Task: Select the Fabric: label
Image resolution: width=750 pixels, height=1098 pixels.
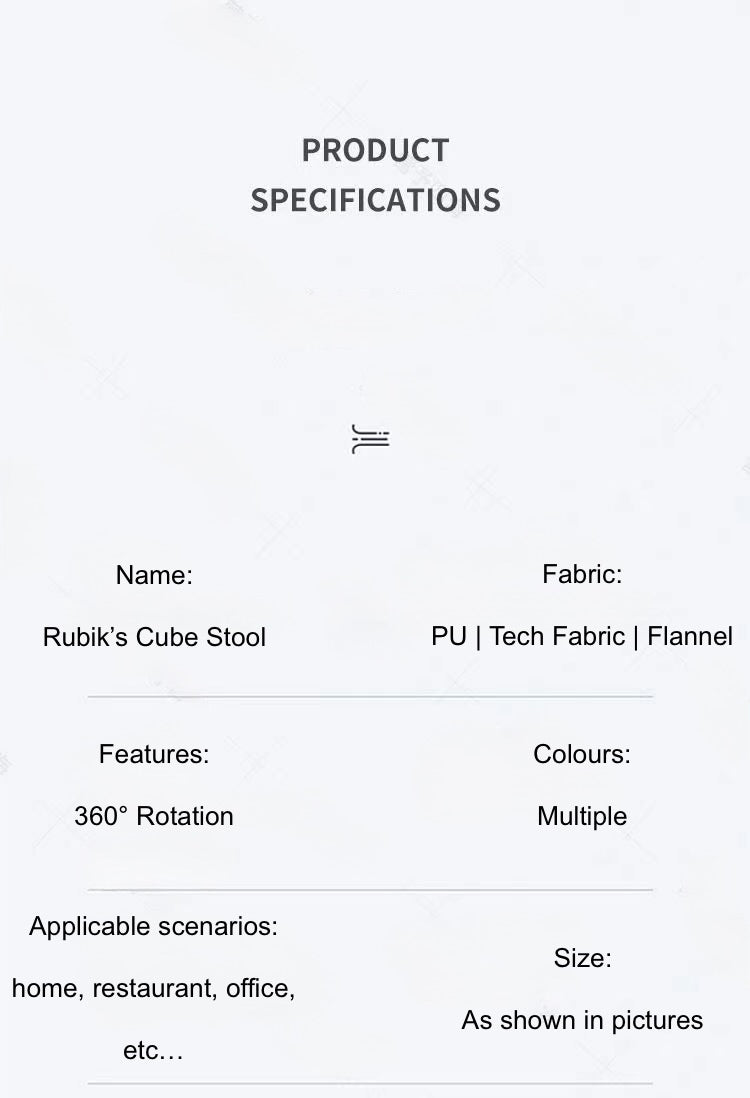Action: (582, 574)
